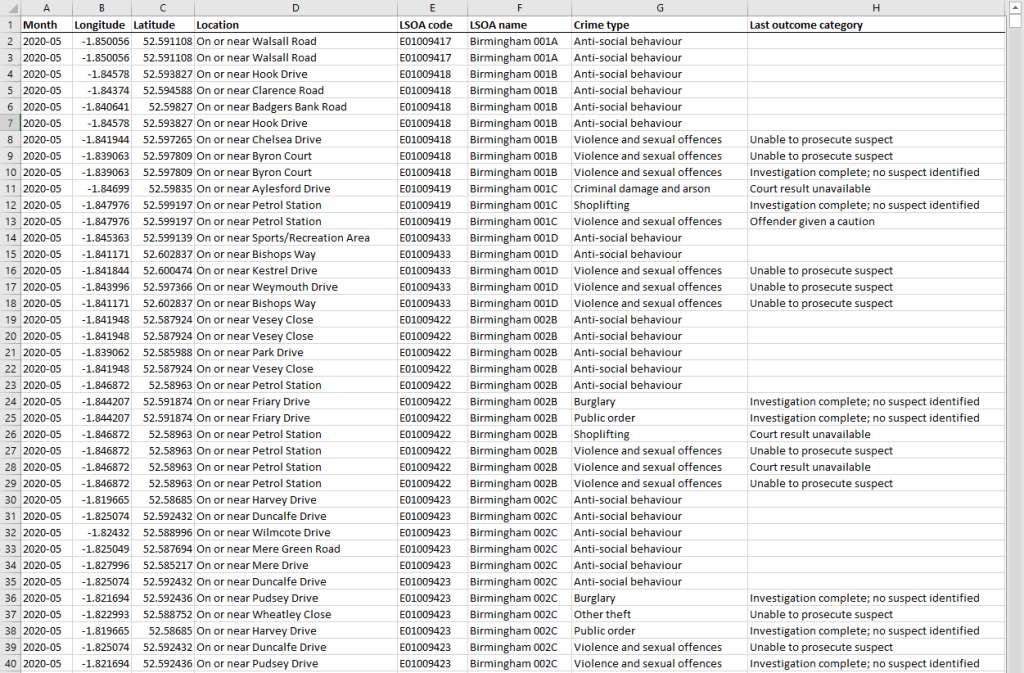Click the row 26 header number
1024x673 pixels.
click(9, 434)
